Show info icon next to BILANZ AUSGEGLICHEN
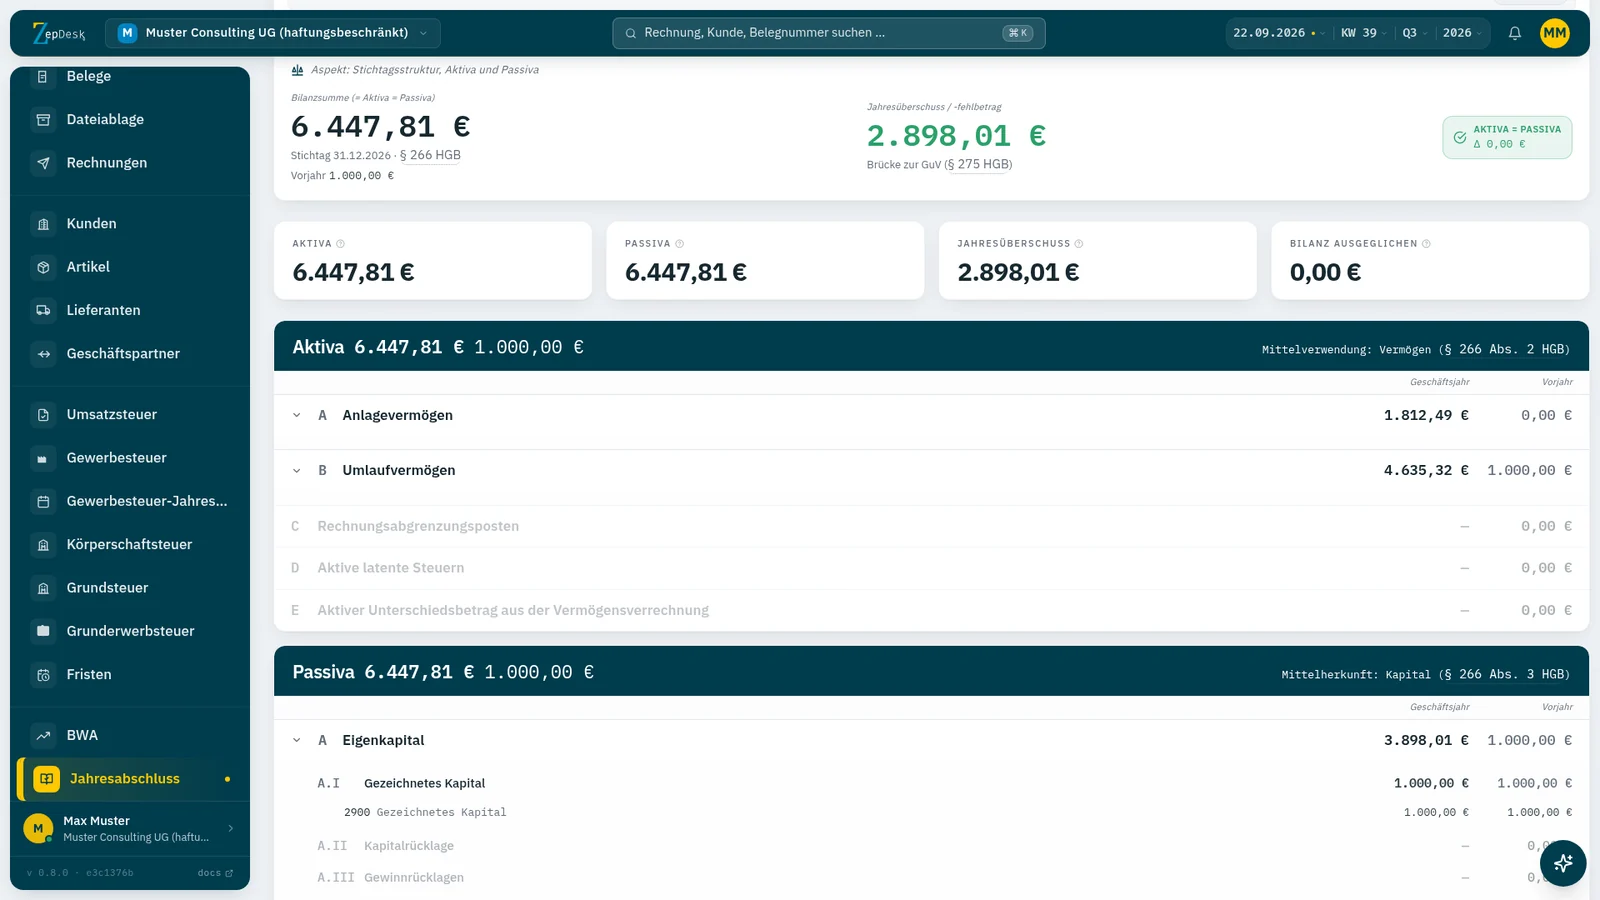 pyautogui.click(x=1426, y=244)
